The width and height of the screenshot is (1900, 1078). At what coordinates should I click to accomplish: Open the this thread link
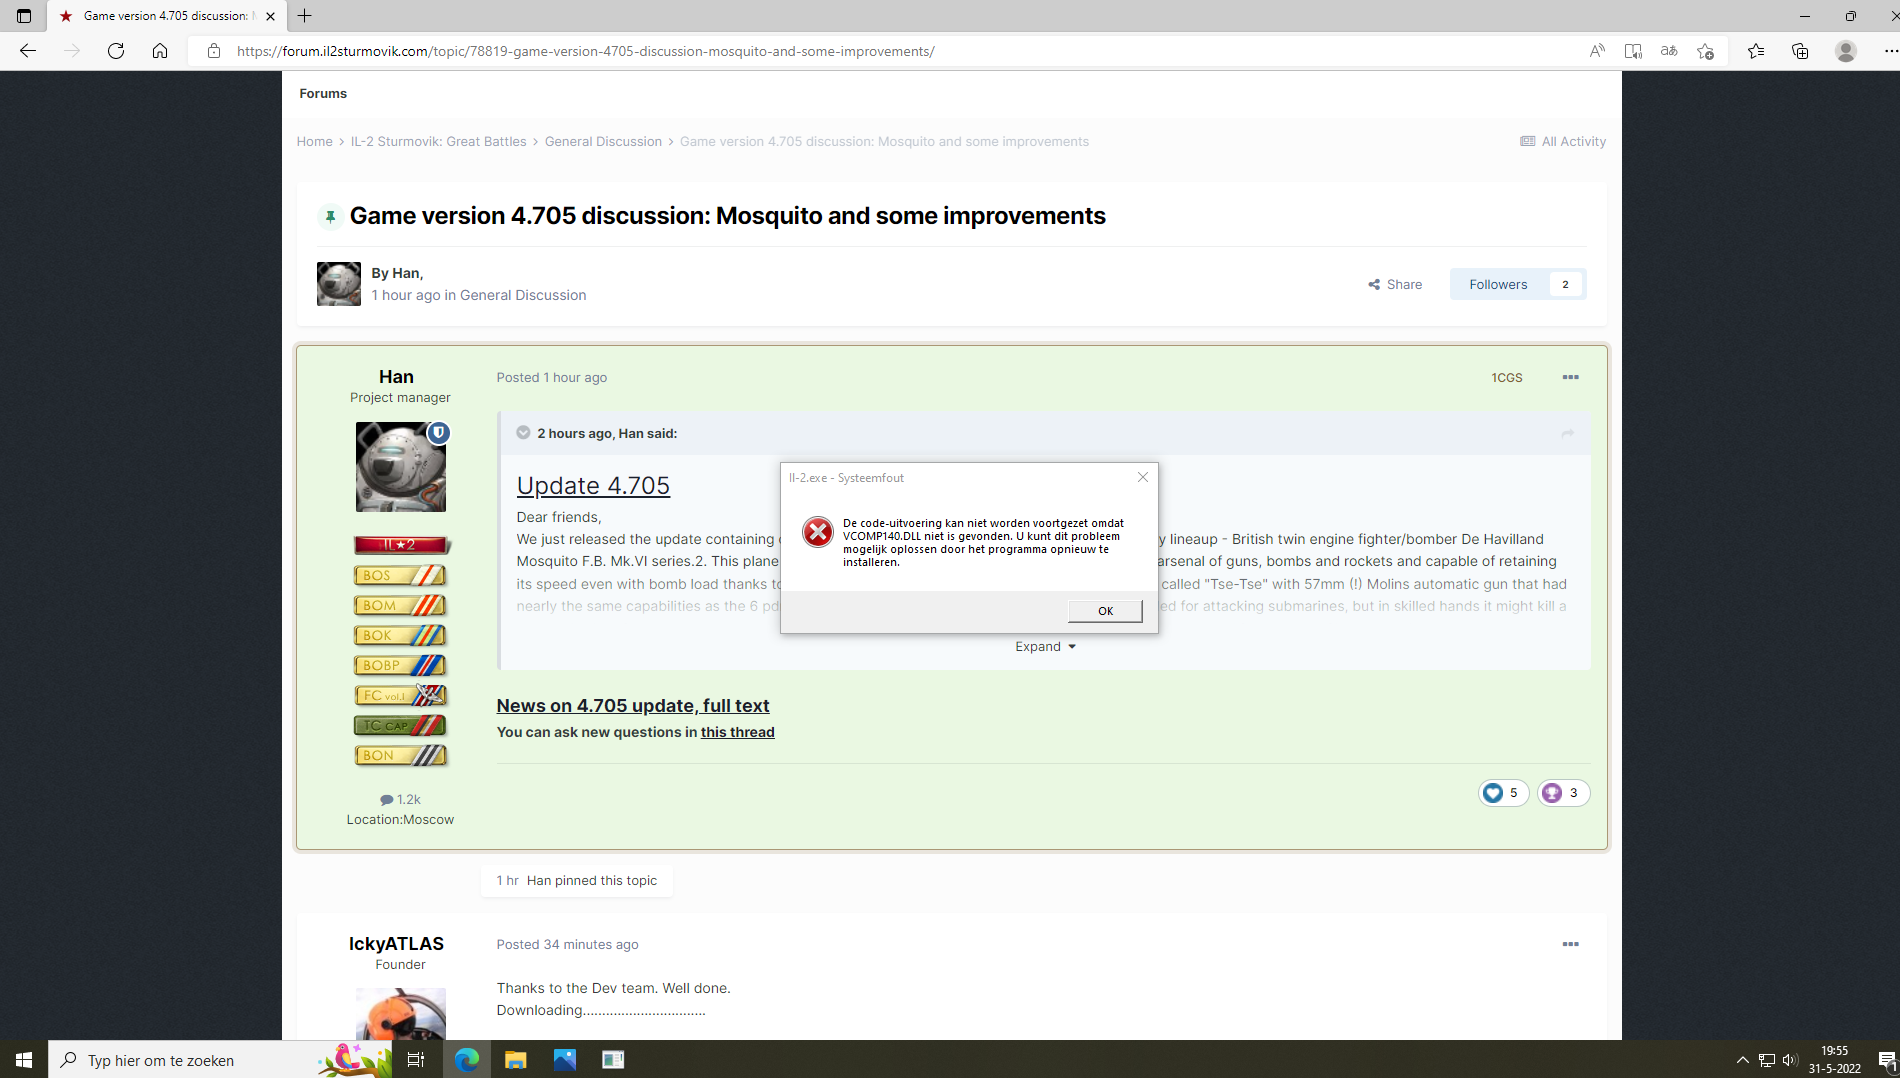pyautogui.click(x=738, y=732)
